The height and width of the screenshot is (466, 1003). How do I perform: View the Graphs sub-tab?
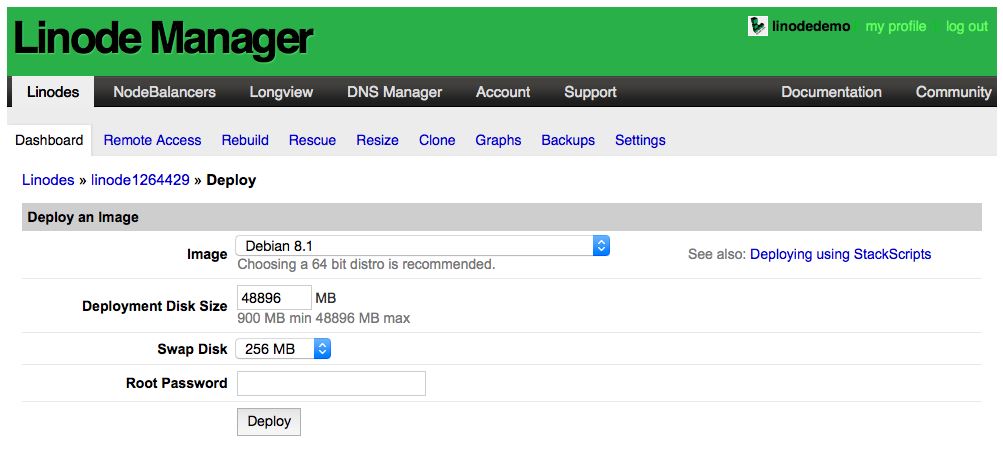tap(498, 140)
